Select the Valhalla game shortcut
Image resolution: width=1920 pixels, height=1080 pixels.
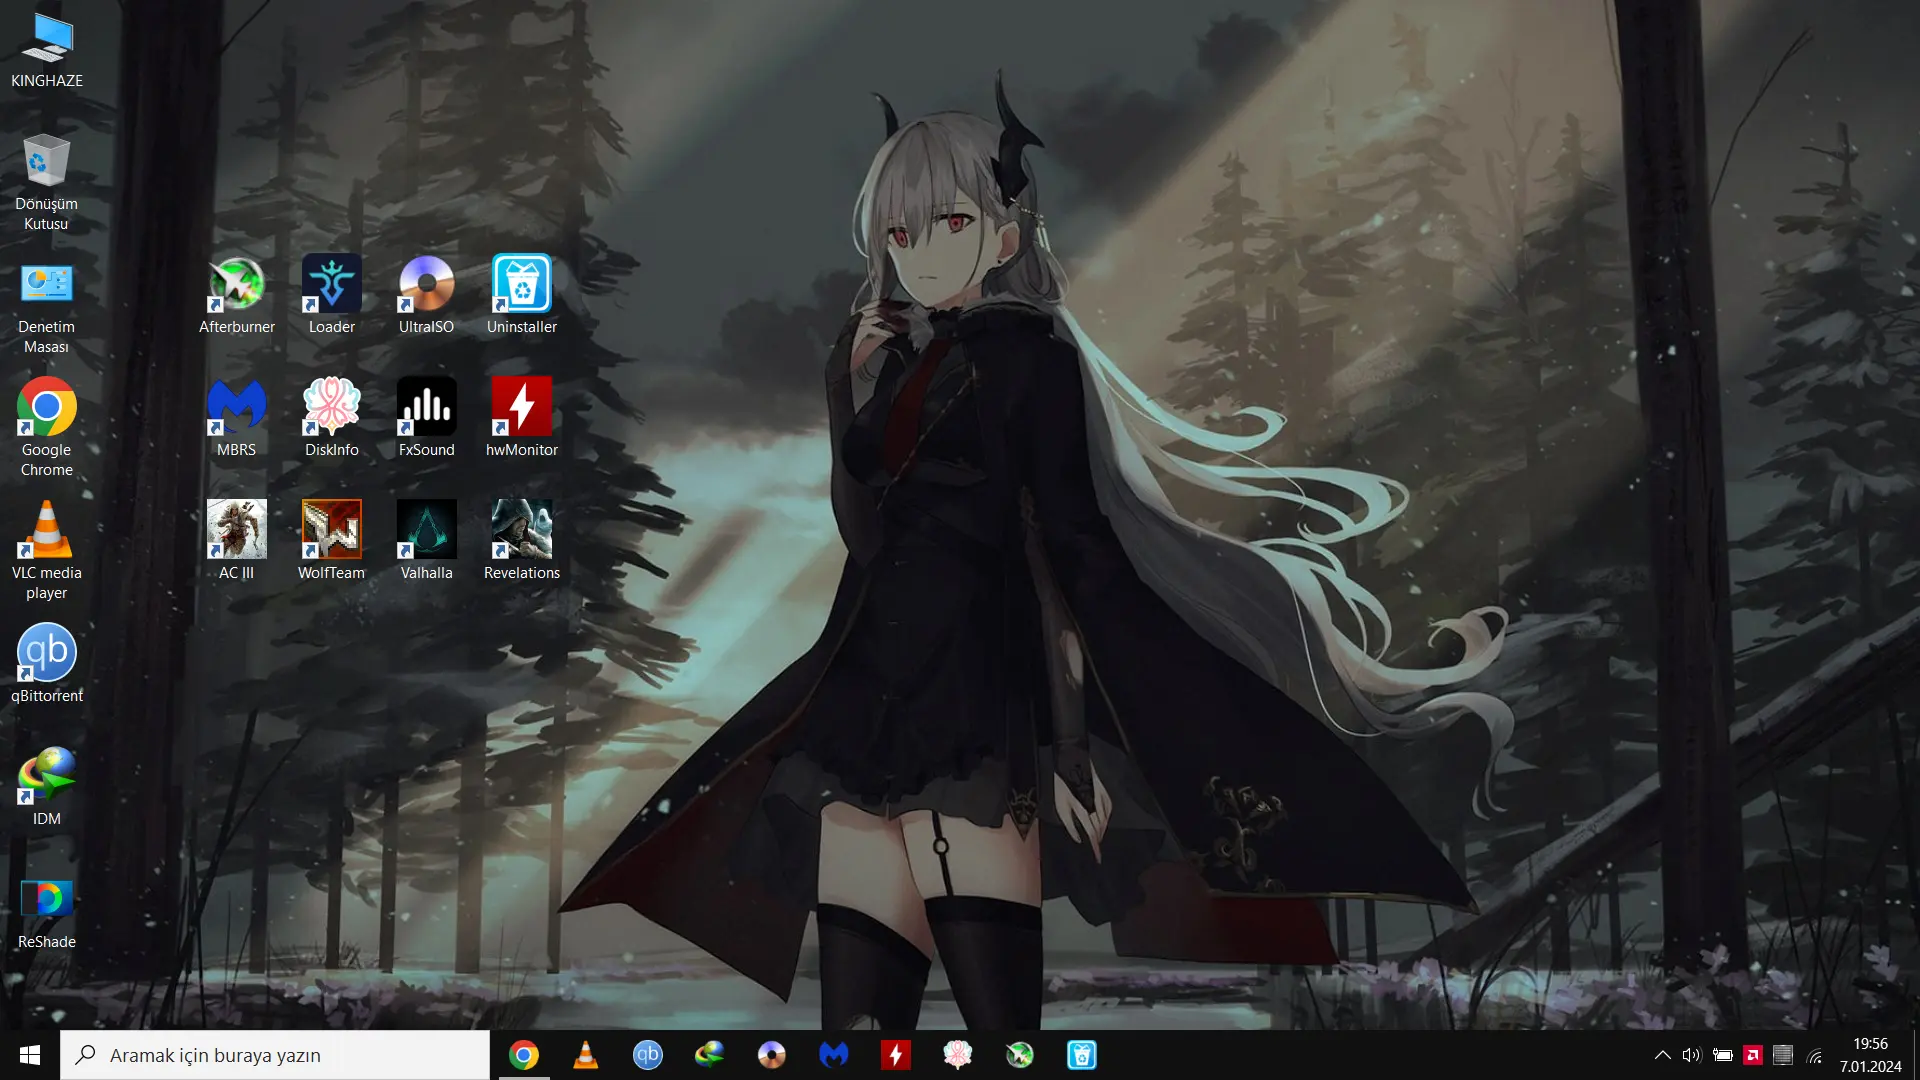pos(427,541)
